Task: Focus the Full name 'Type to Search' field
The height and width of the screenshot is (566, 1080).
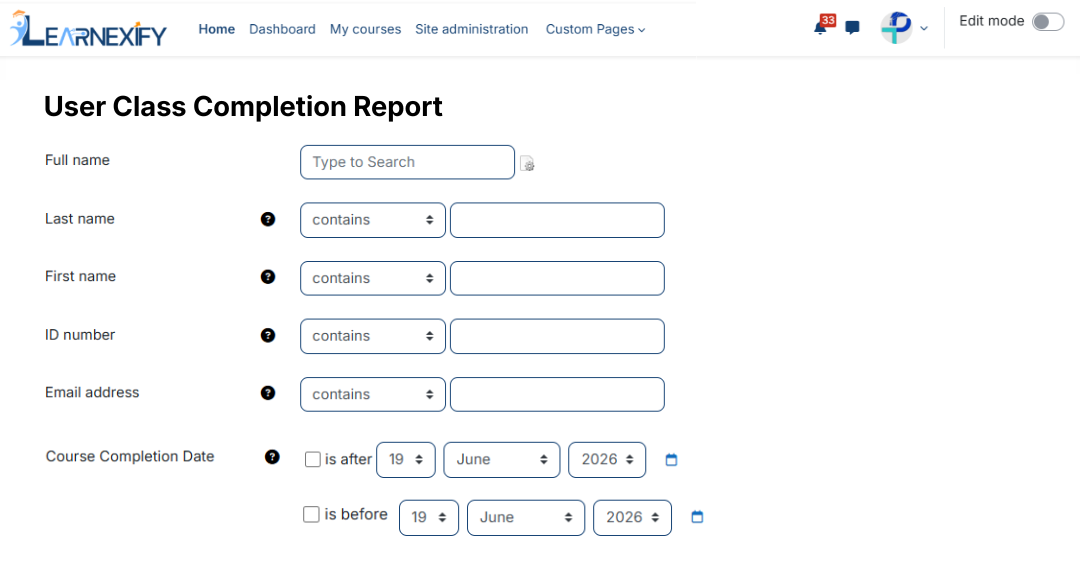Action: coord(407,163)
